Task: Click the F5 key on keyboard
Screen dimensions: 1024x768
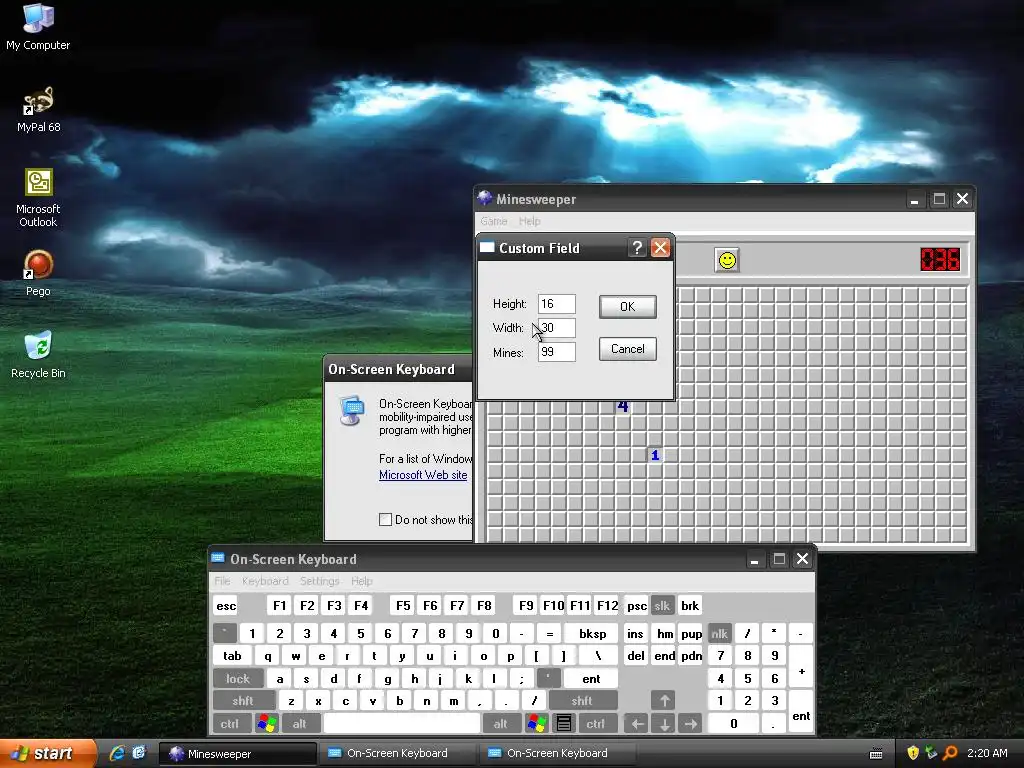Action: tap(403, 606)
